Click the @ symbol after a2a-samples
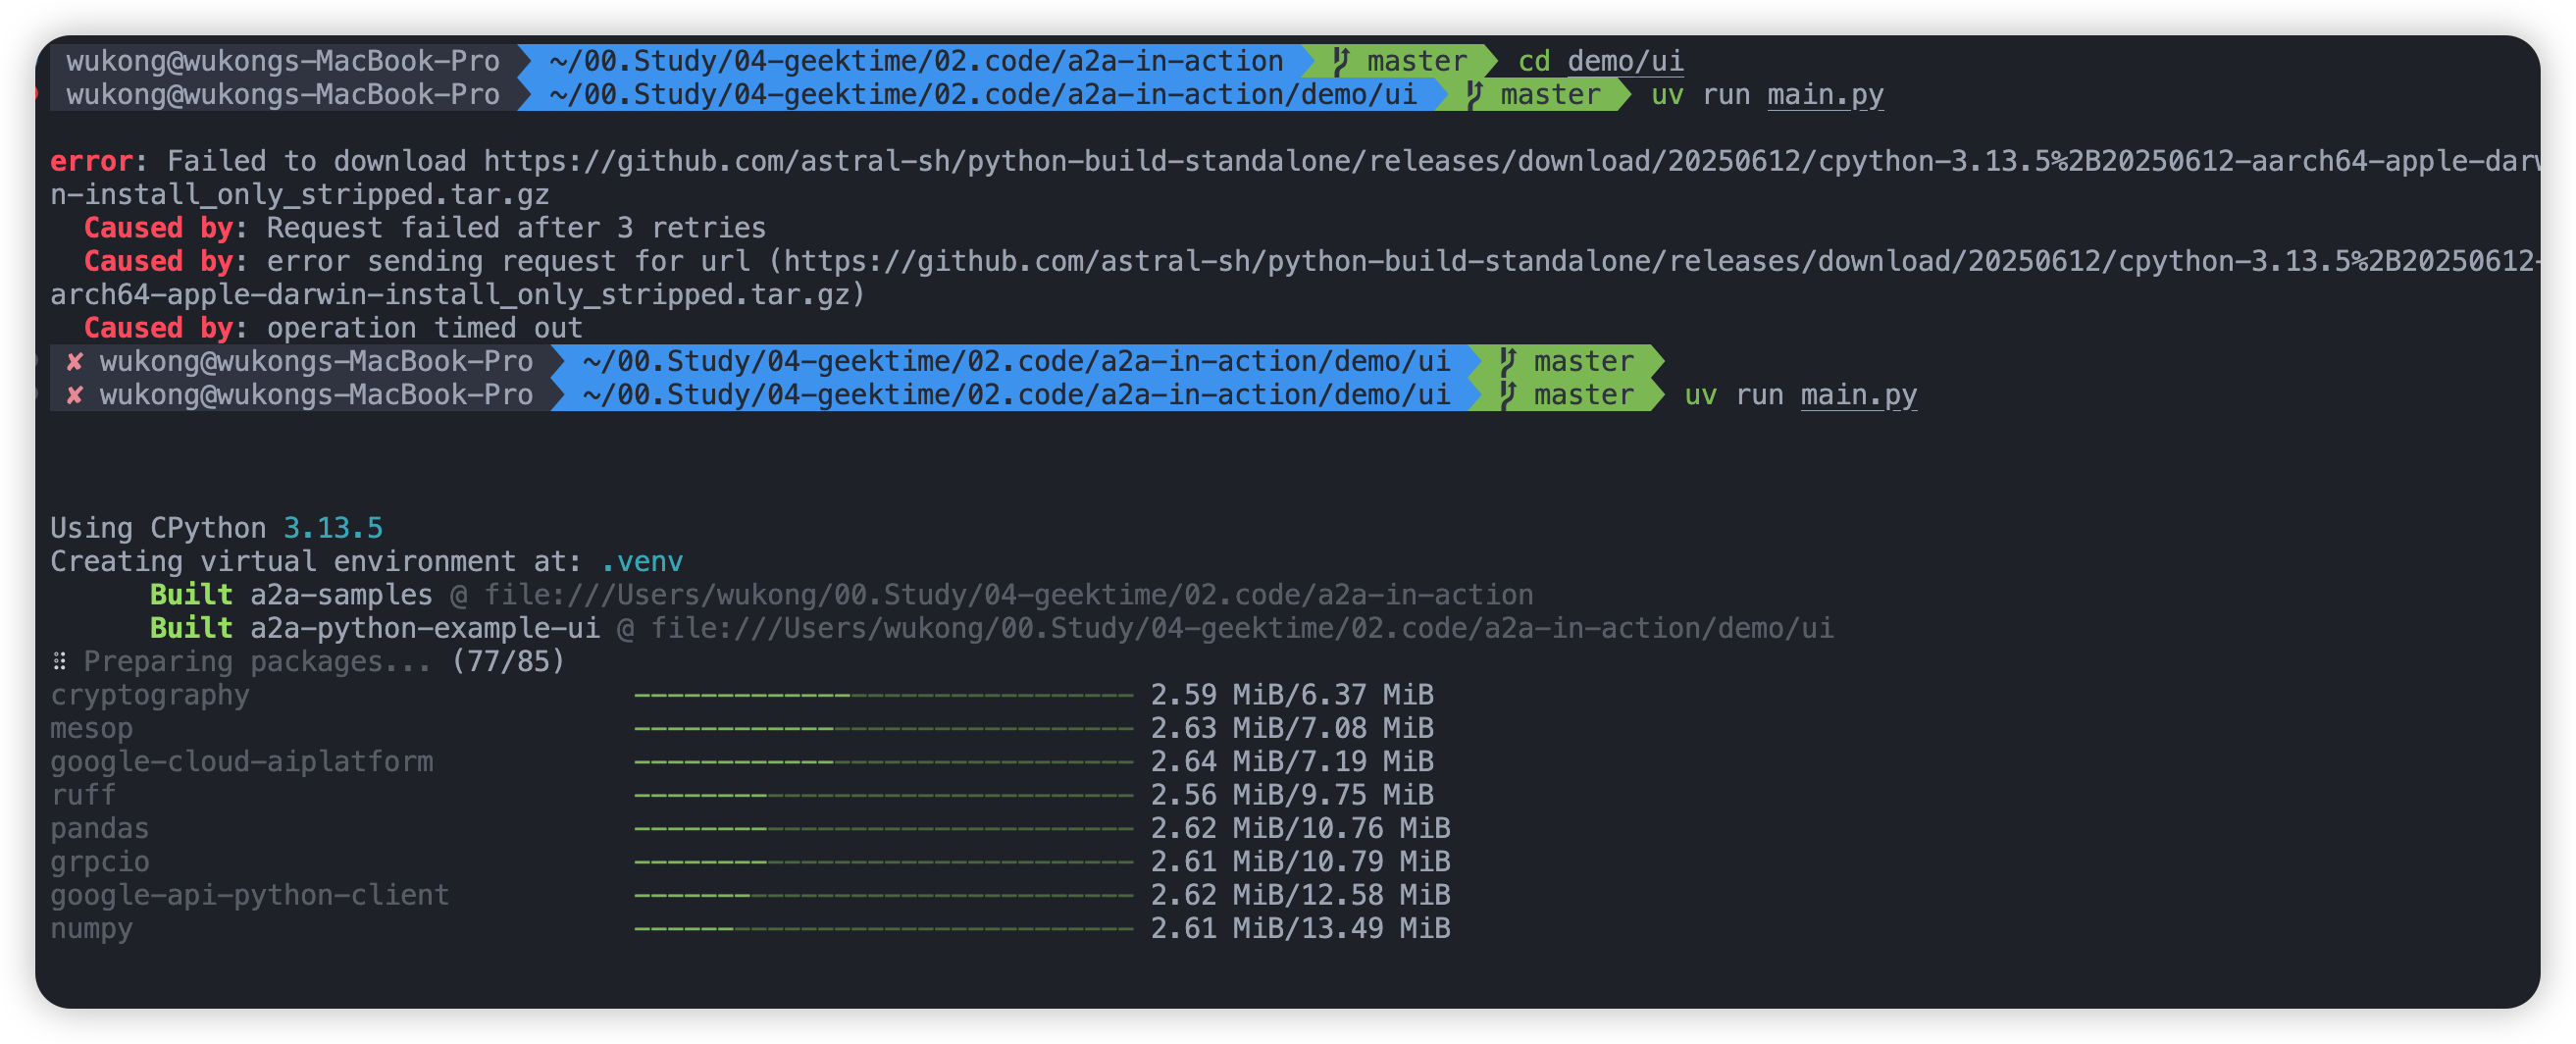The image size is (2576, 1044). pyautogui.click(x=458, y=596)
